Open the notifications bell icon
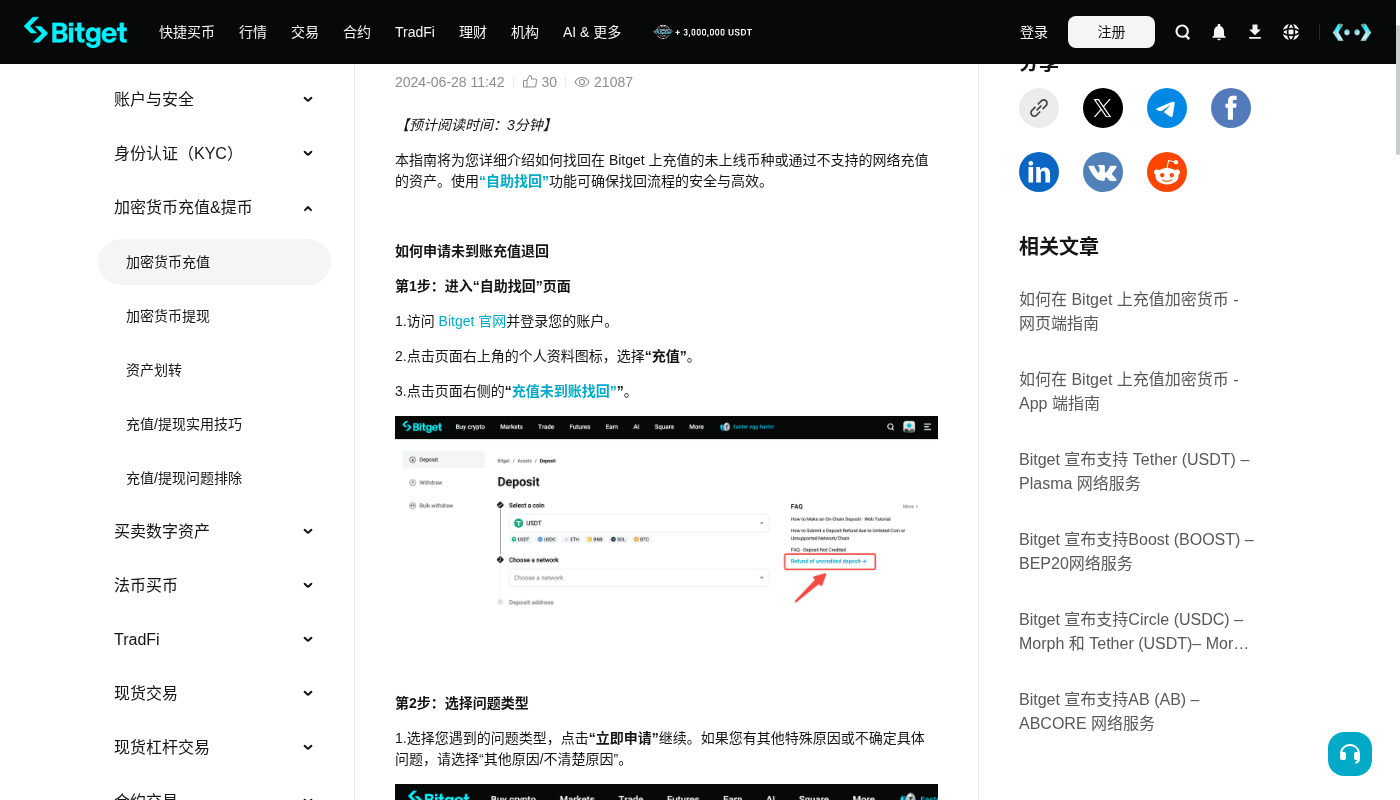The image size is (1400, 800). coord(1219,32)
